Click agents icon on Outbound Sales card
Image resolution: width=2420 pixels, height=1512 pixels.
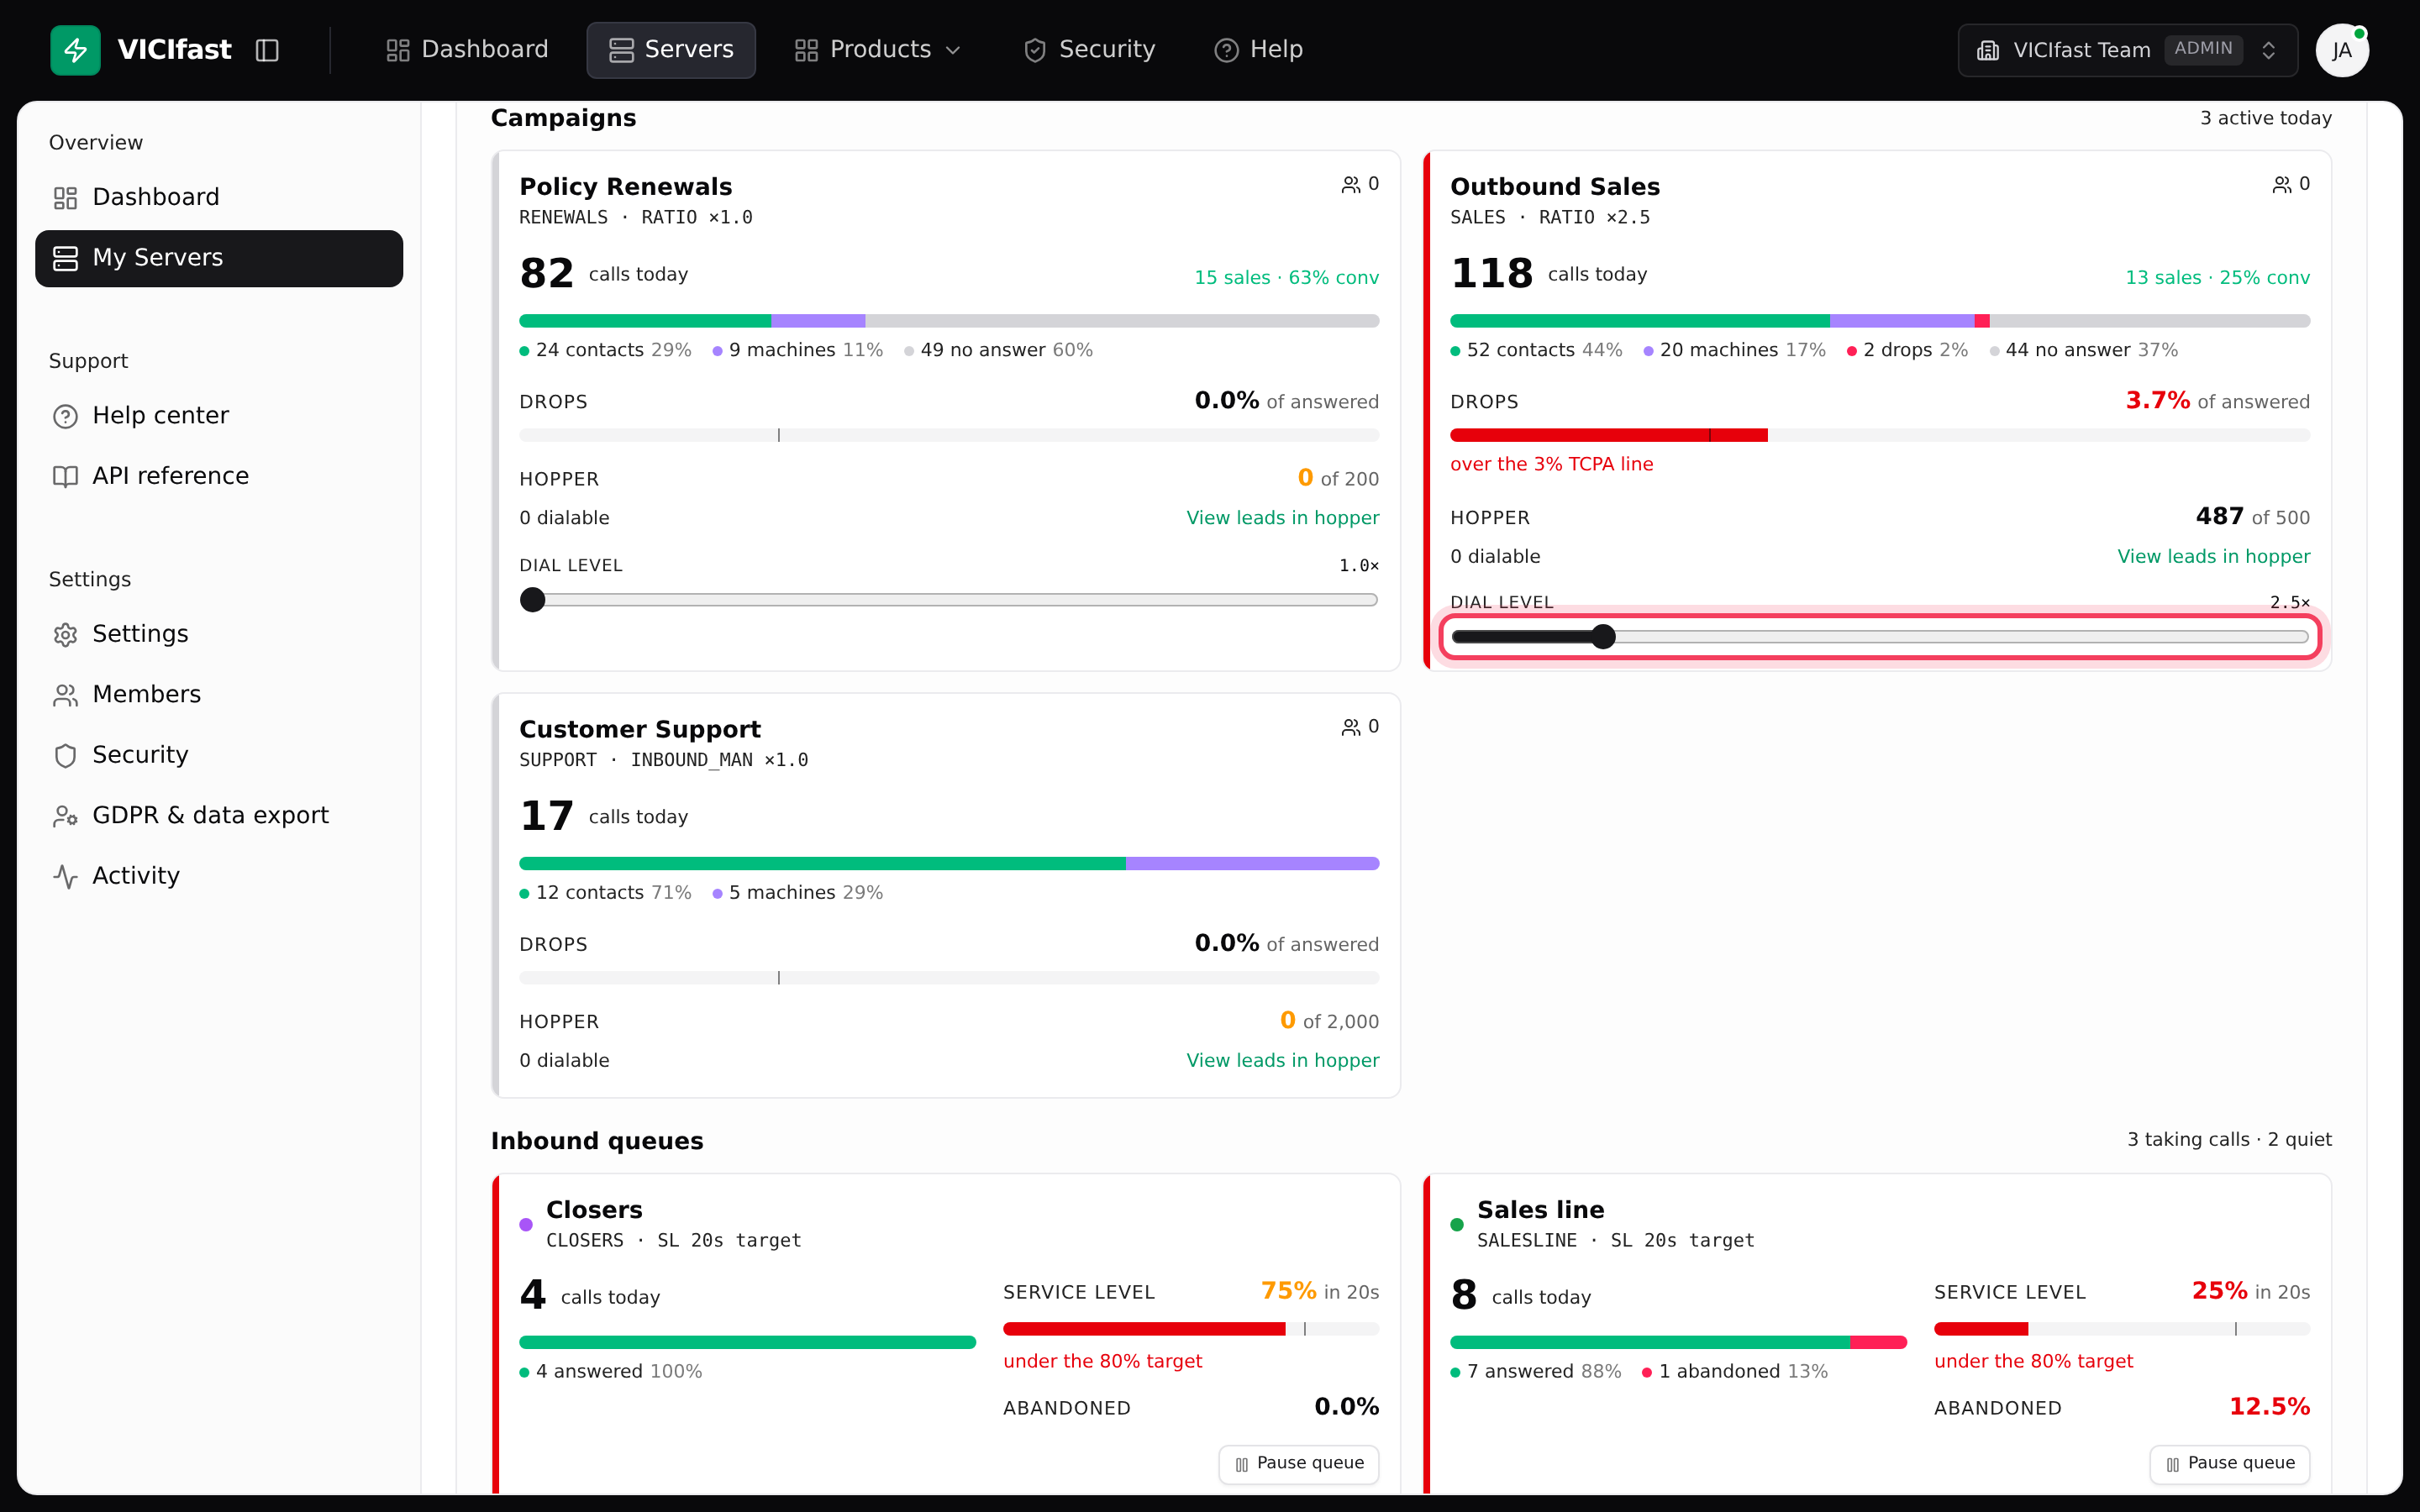(2282, 185)
